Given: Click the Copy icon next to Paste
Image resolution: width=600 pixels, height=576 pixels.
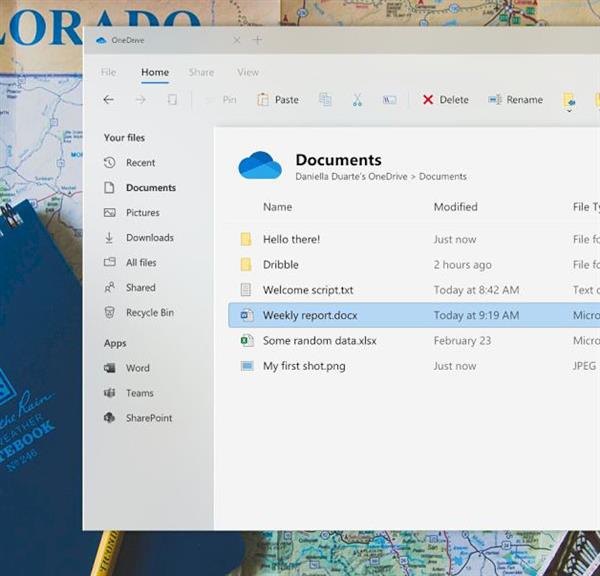Looking at the screenshot, I should pos(325,100).
